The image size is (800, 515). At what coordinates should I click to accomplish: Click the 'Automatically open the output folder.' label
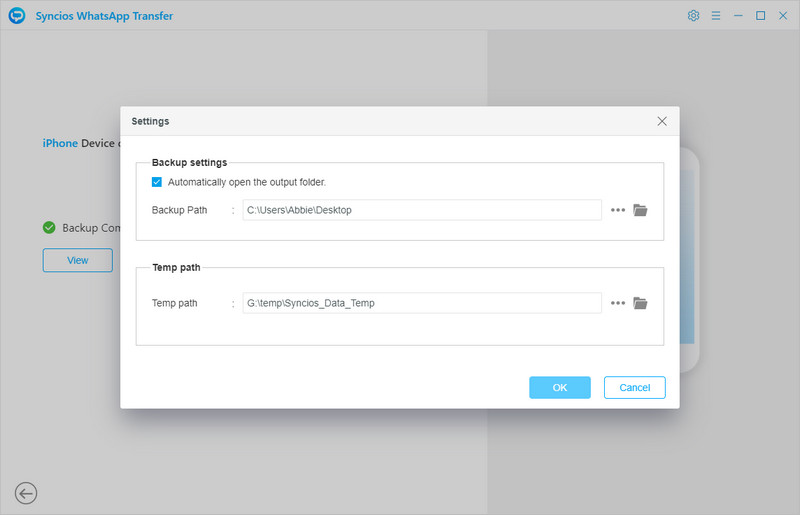pyautogui.click(x=247, y=182)
